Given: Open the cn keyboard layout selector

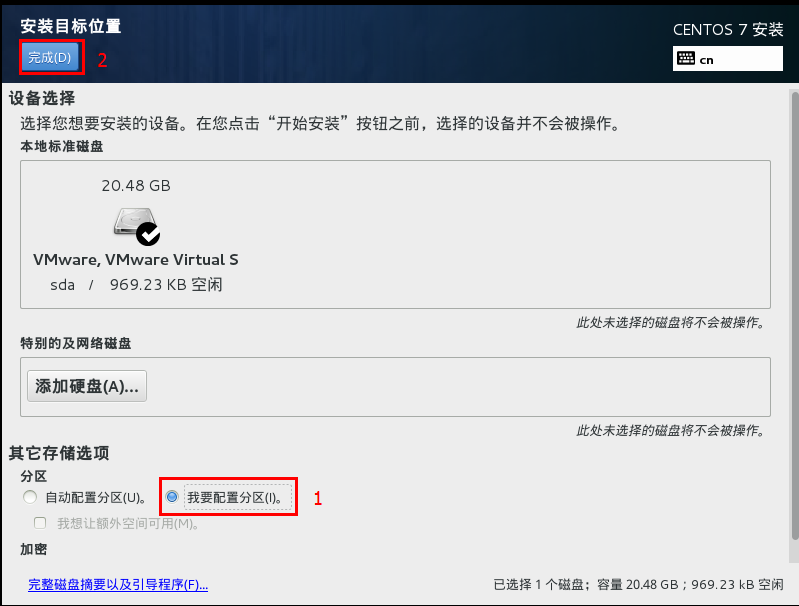Looking at the screenshot, I should [728, 59].
